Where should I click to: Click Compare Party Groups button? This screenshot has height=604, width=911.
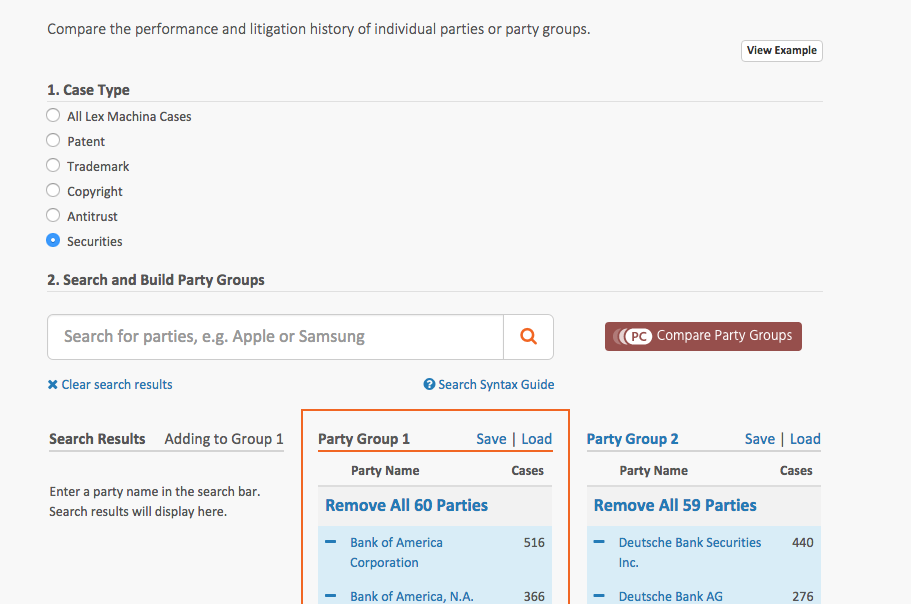pos(703,336)
